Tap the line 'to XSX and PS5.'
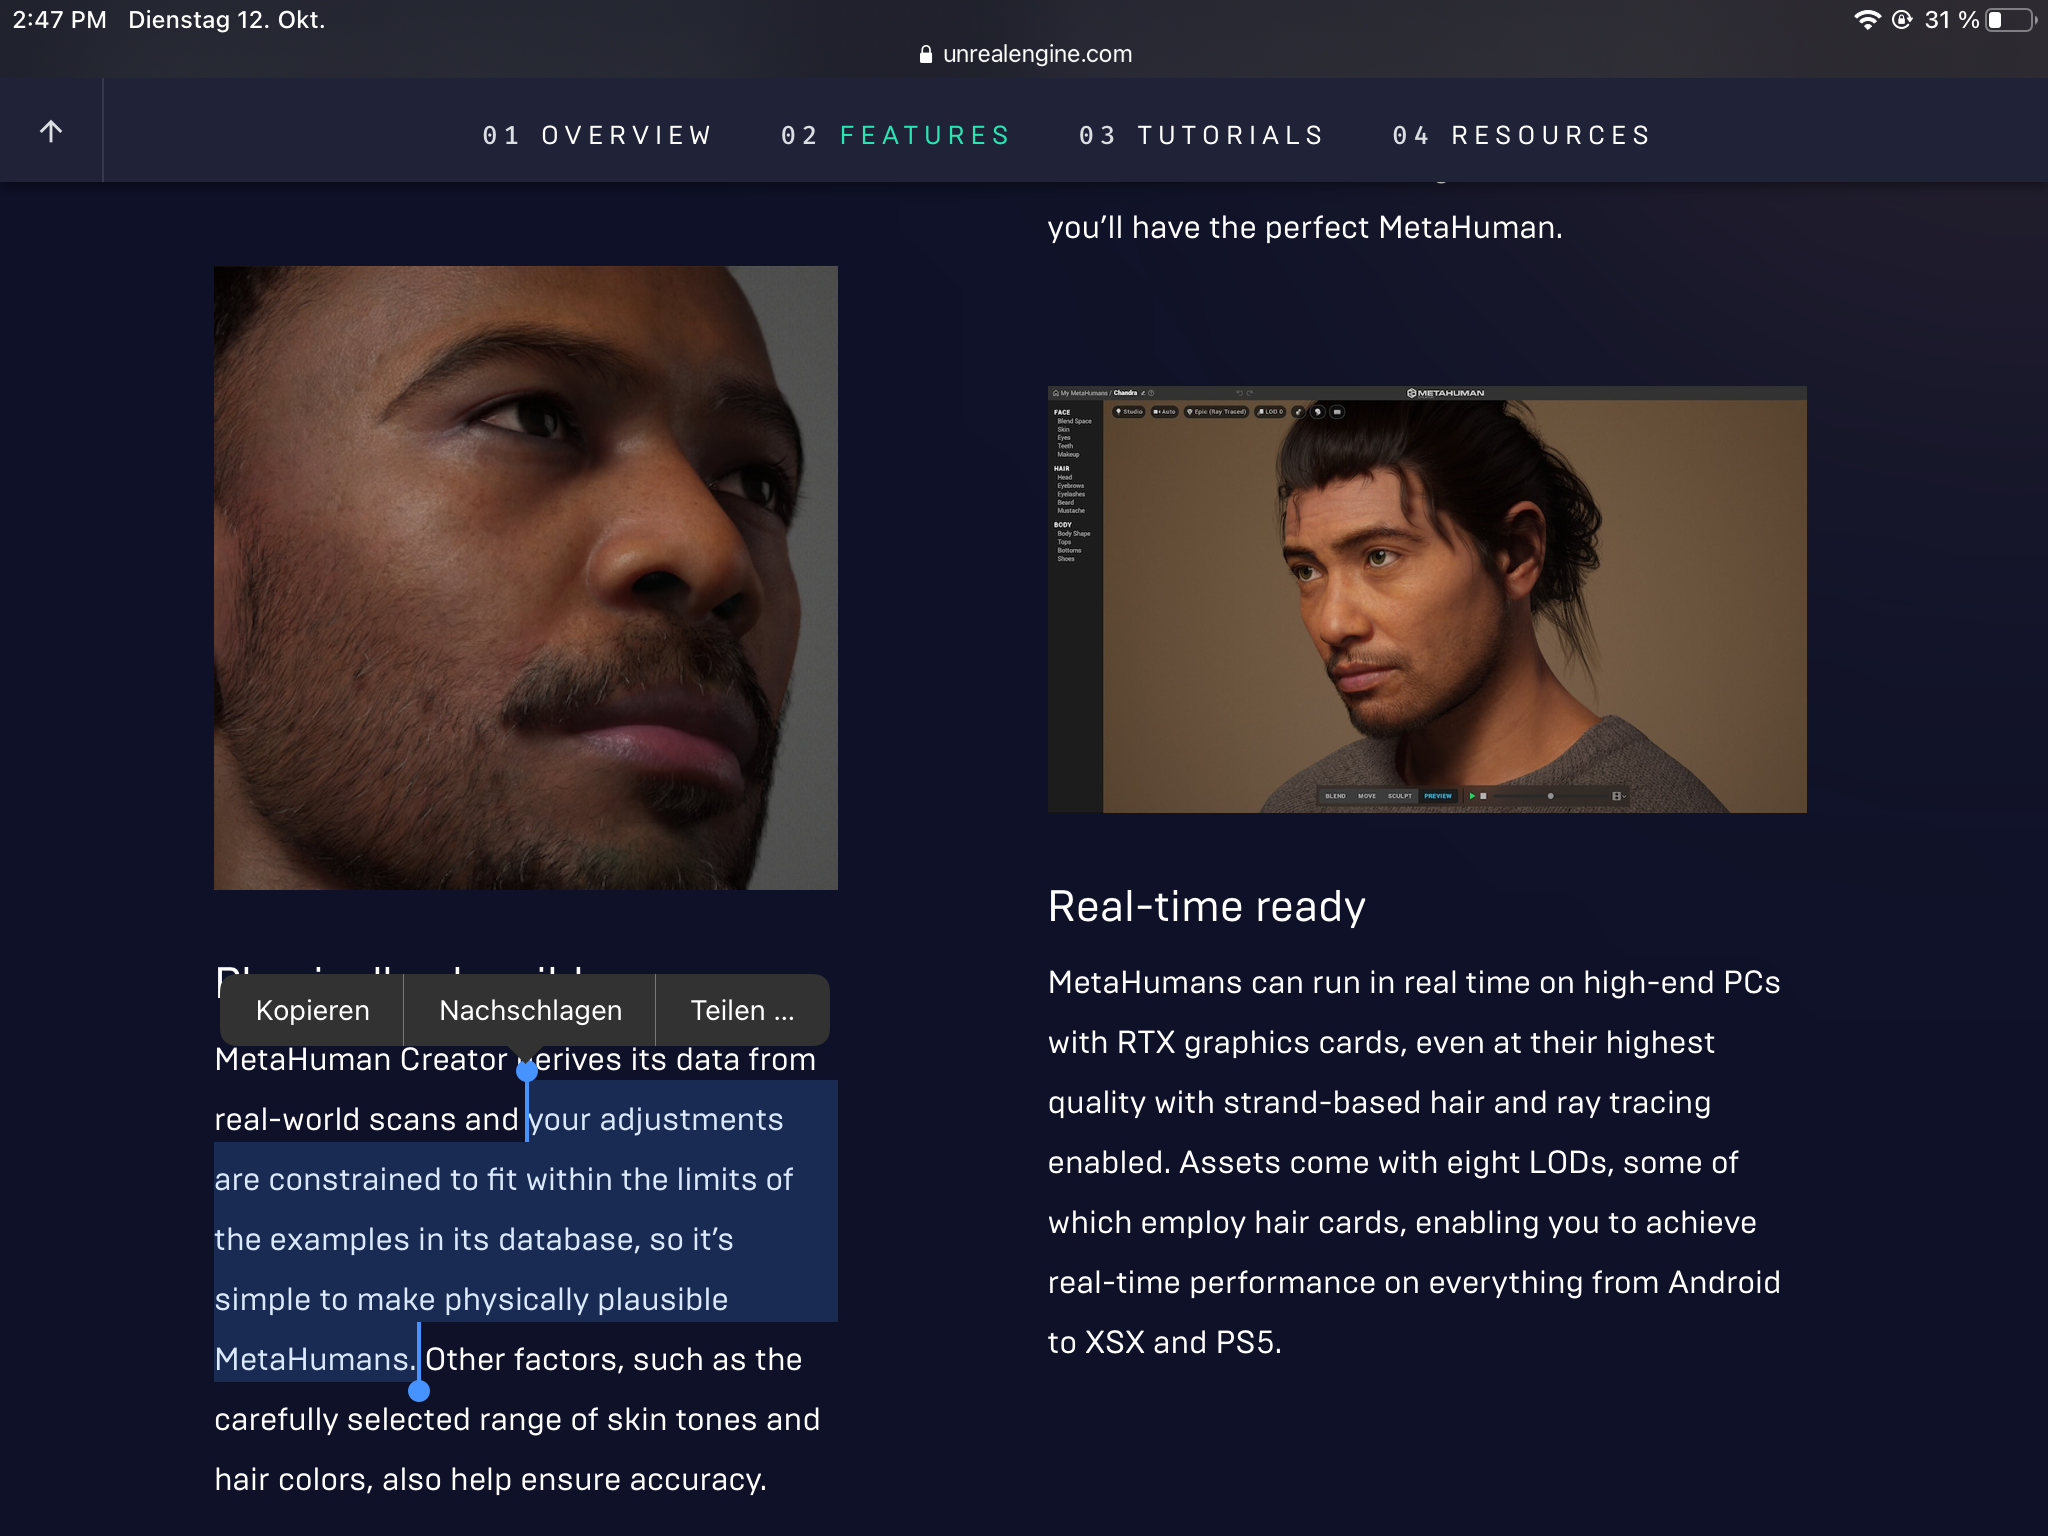Image resolution: width=2048 pixels, height=1536 pixels. [x=1164, y=1342]
